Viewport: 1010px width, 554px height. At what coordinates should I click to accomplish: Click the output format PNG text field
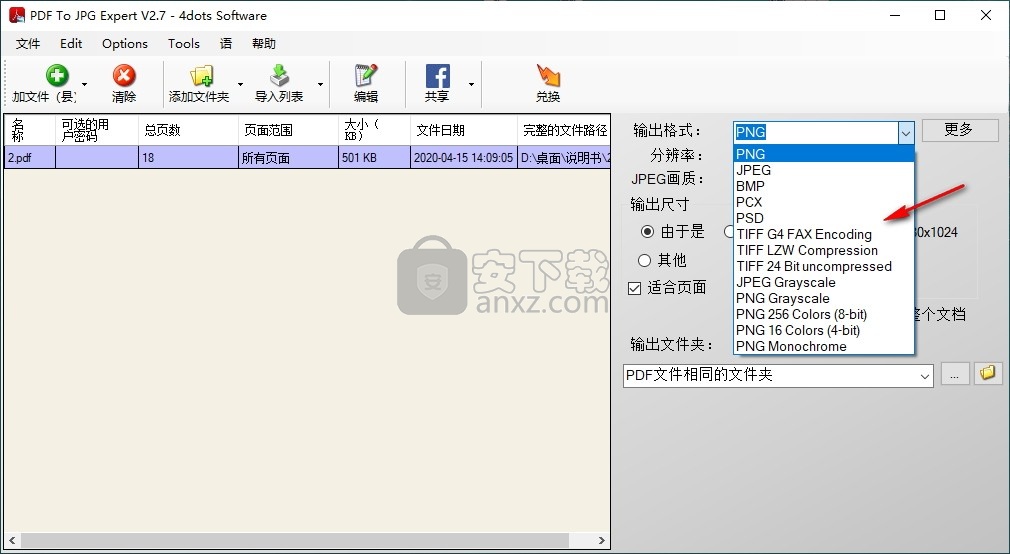pos(815,133)
